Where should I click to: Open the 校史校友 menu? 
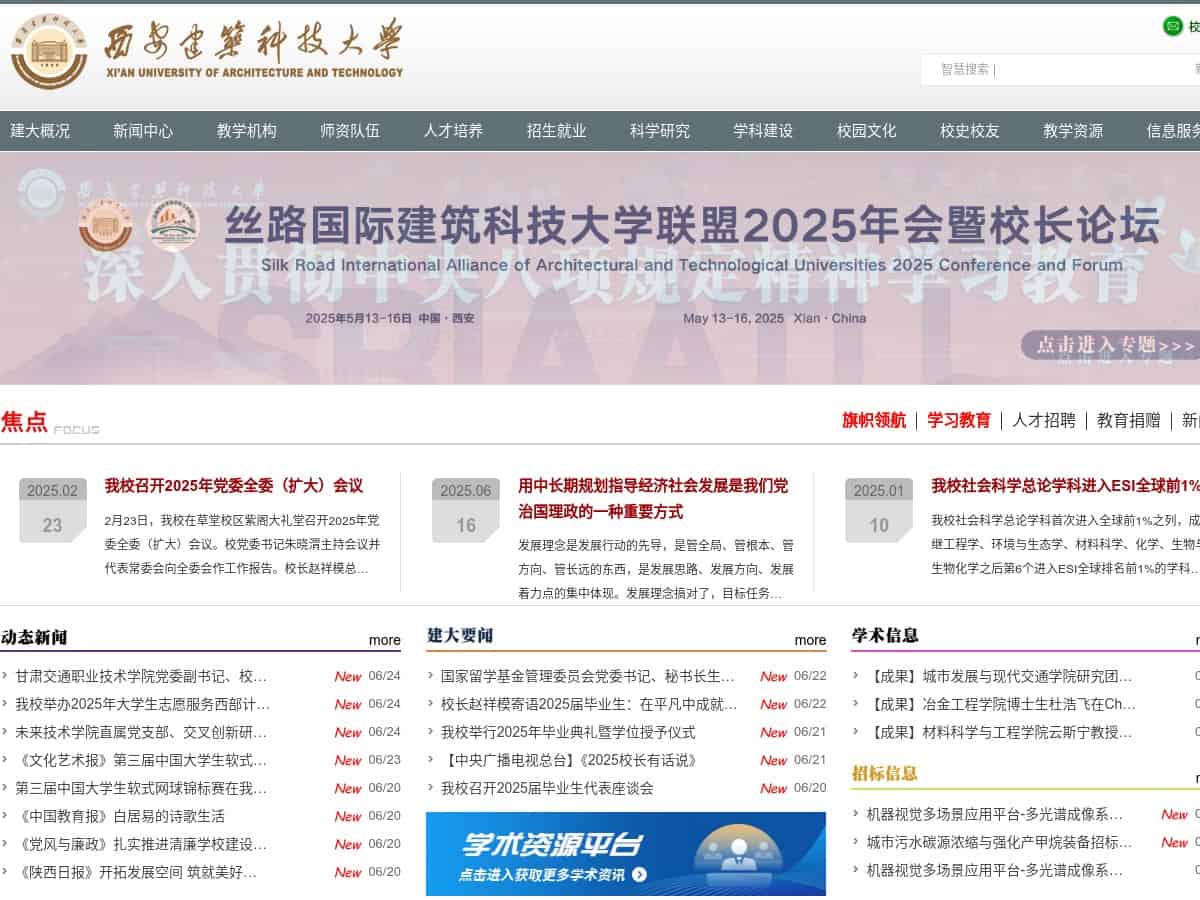point(970,131)
